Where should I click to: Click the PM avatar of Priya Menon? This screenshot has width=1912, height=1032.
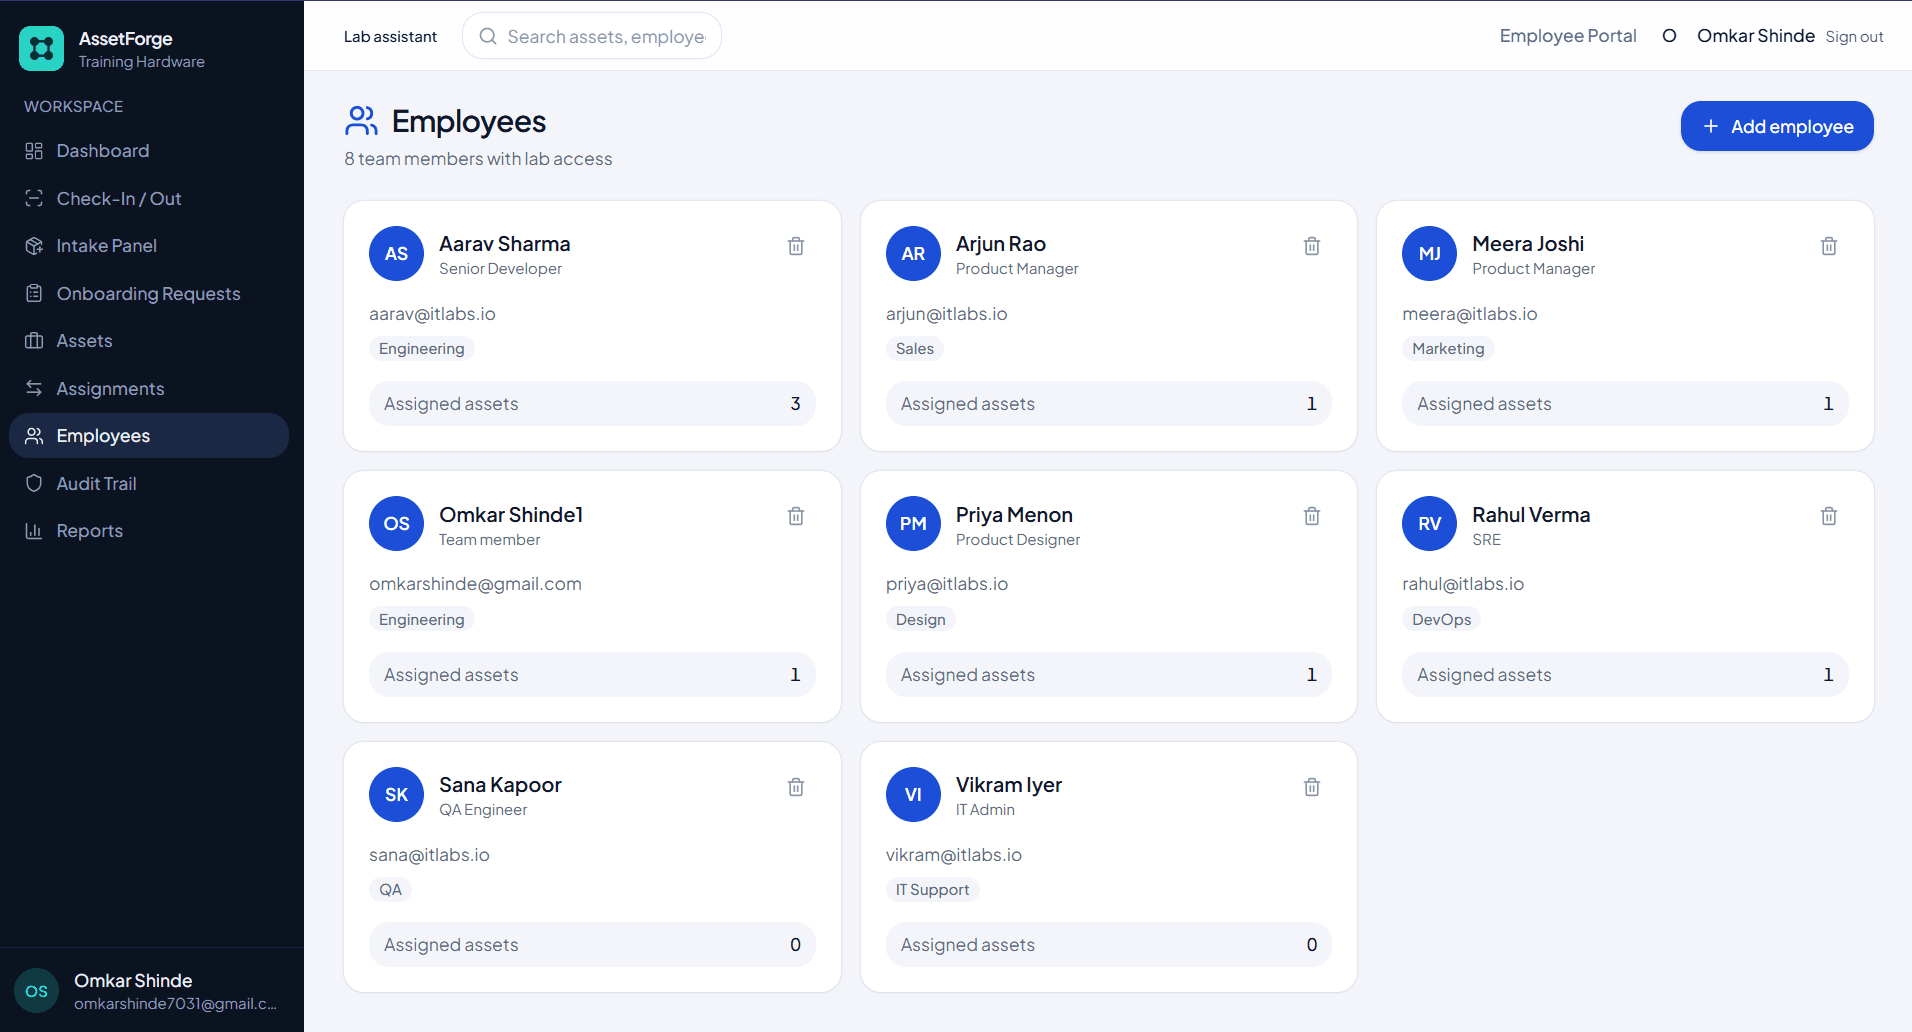pos(913,524)
